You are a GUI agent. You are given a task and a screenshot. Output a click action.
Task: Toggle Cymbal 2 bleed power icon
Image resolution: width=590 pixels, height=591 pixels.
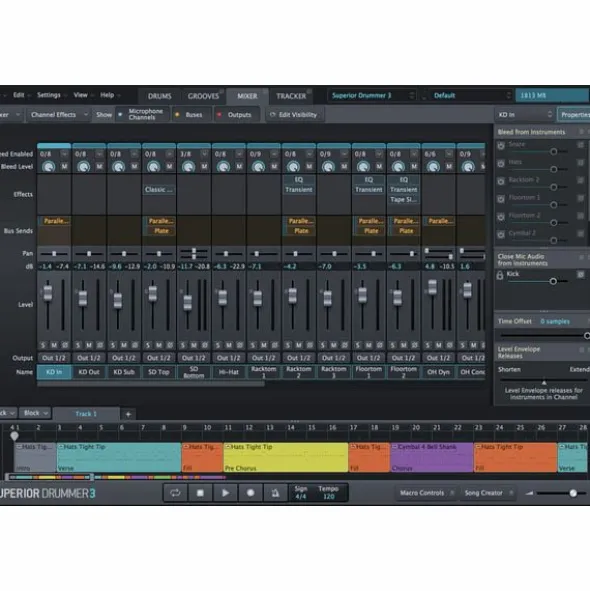point(501,234)
